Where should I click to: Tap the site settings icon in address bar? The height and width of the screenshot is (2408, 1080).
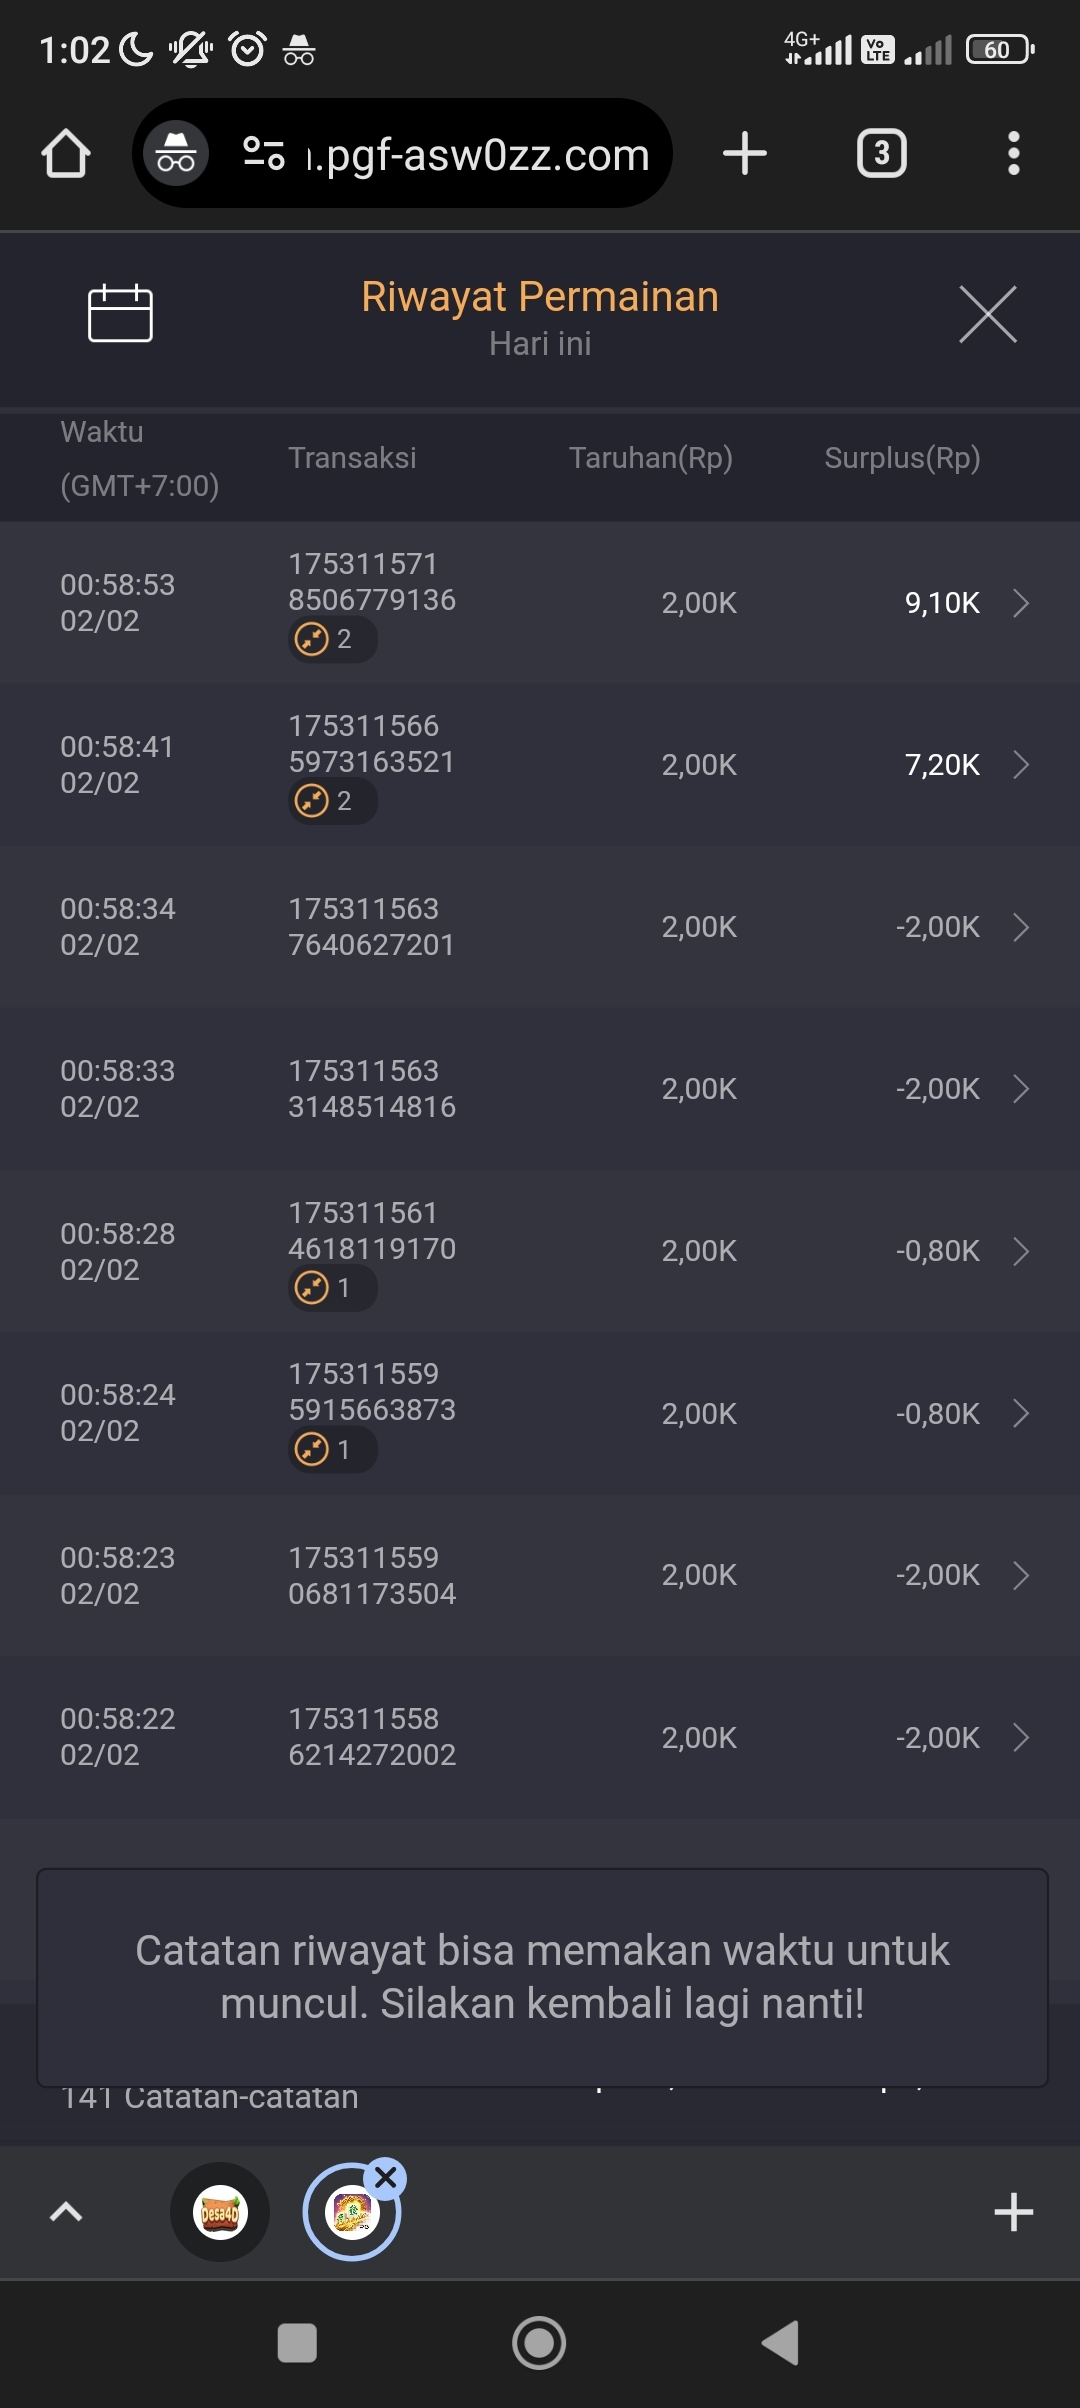(x=264, y=154)
